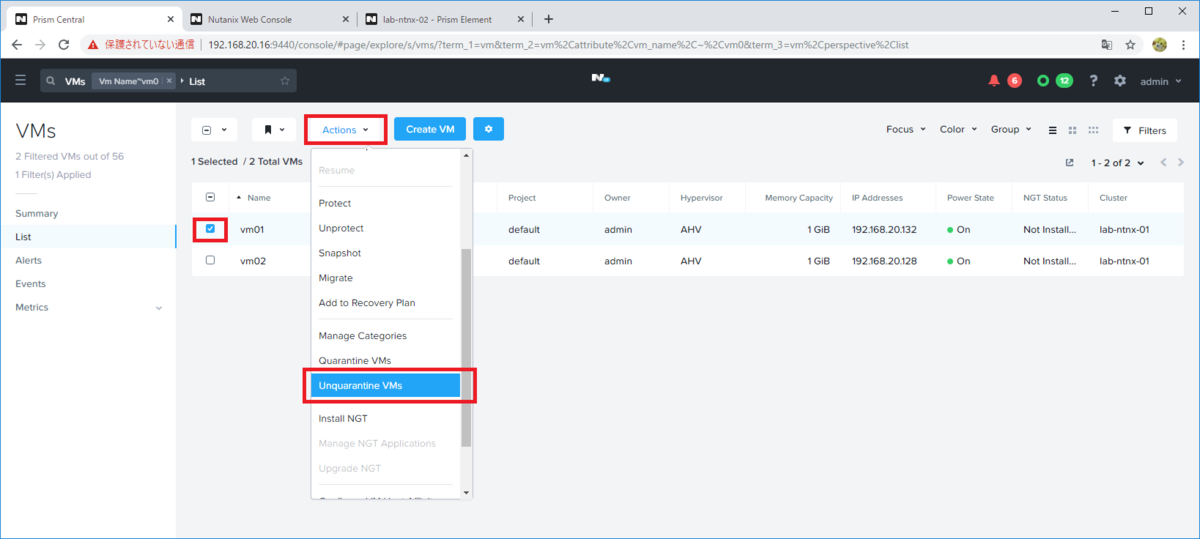Click the search magnifier icon
Viewport: 1200px width, 539px height.
49,81
